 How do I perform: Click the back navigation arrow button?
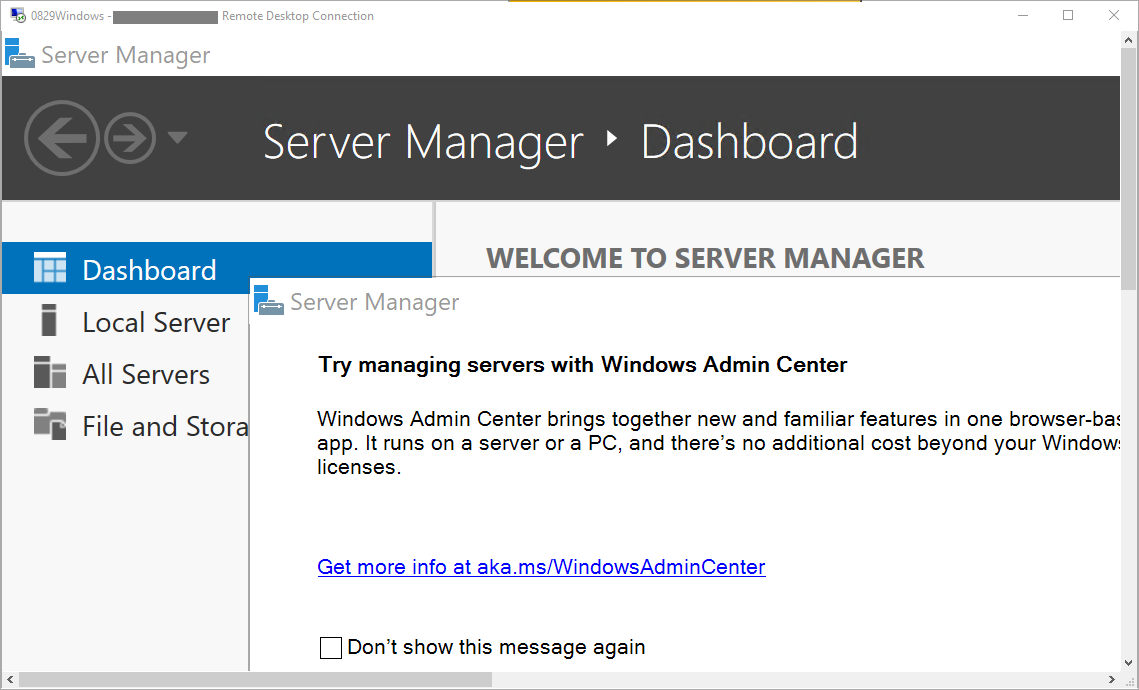62,138
